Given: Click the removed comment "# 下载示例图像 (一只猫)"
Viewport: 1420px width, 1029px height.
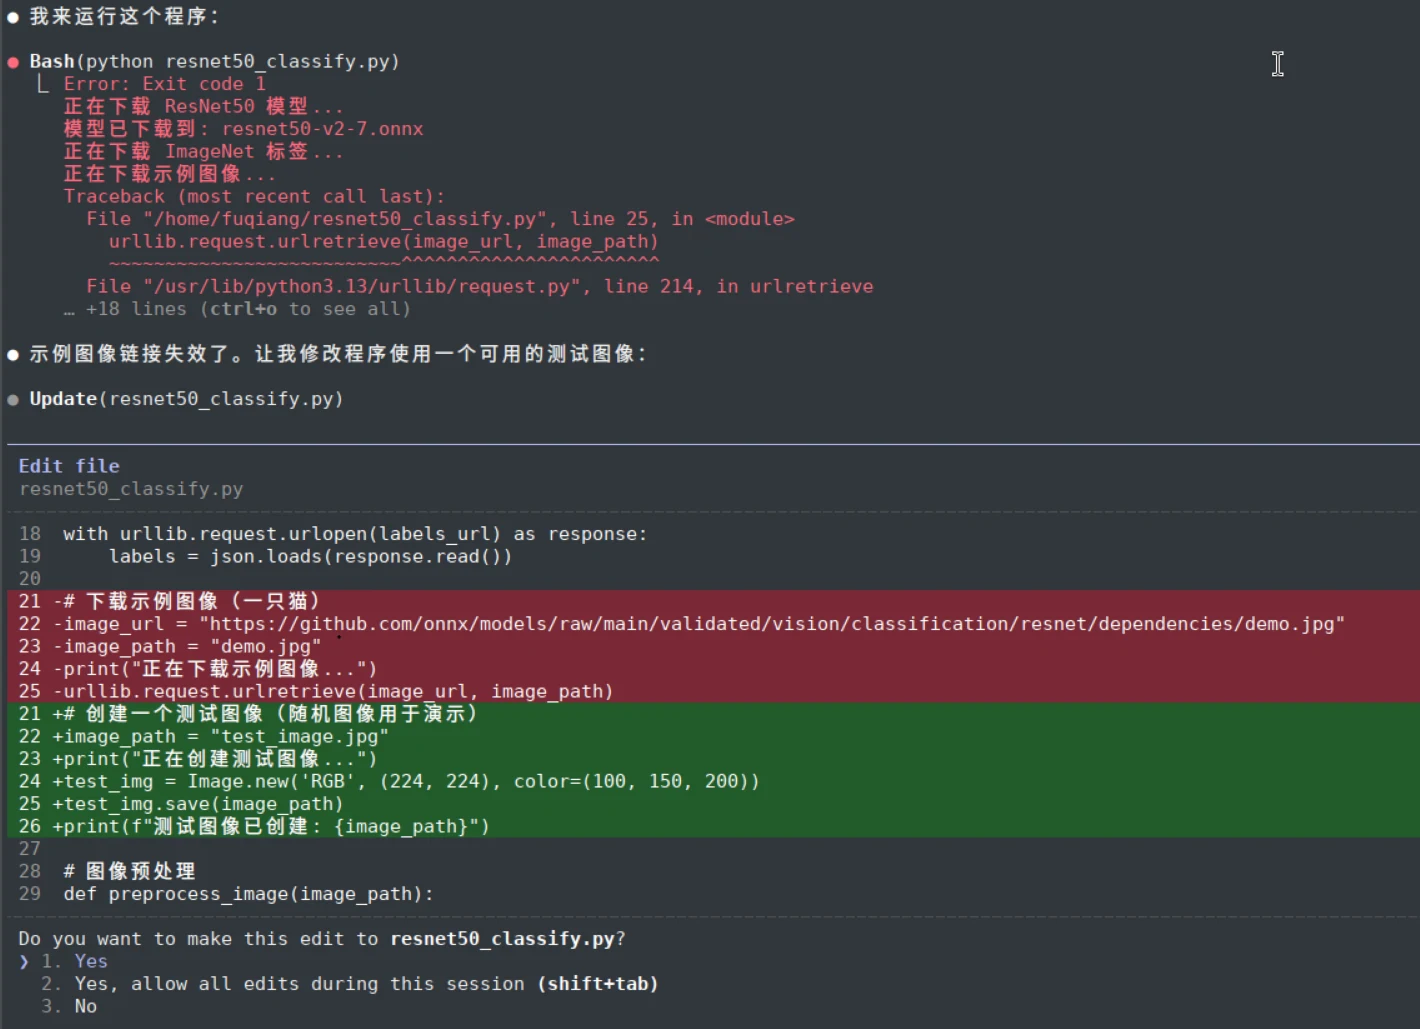Looking at the screenshot, I should click(713, 601).
